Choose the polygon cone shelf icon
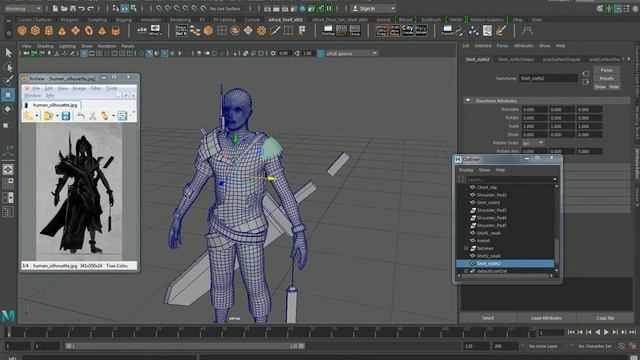Viewport: 640px width, 360px height. [62, 31]
